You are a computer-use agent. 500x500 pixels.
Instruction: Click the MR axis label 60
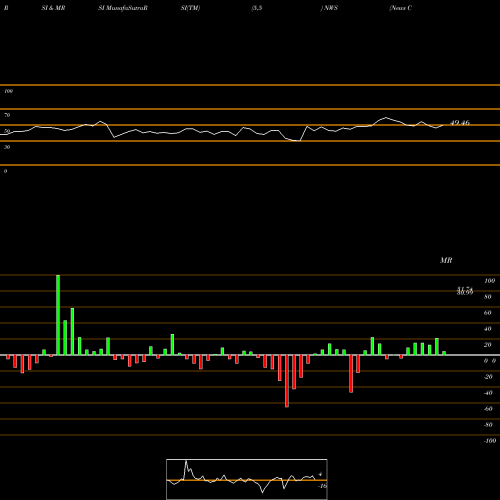pyautogui.click(x=488, y=313)
